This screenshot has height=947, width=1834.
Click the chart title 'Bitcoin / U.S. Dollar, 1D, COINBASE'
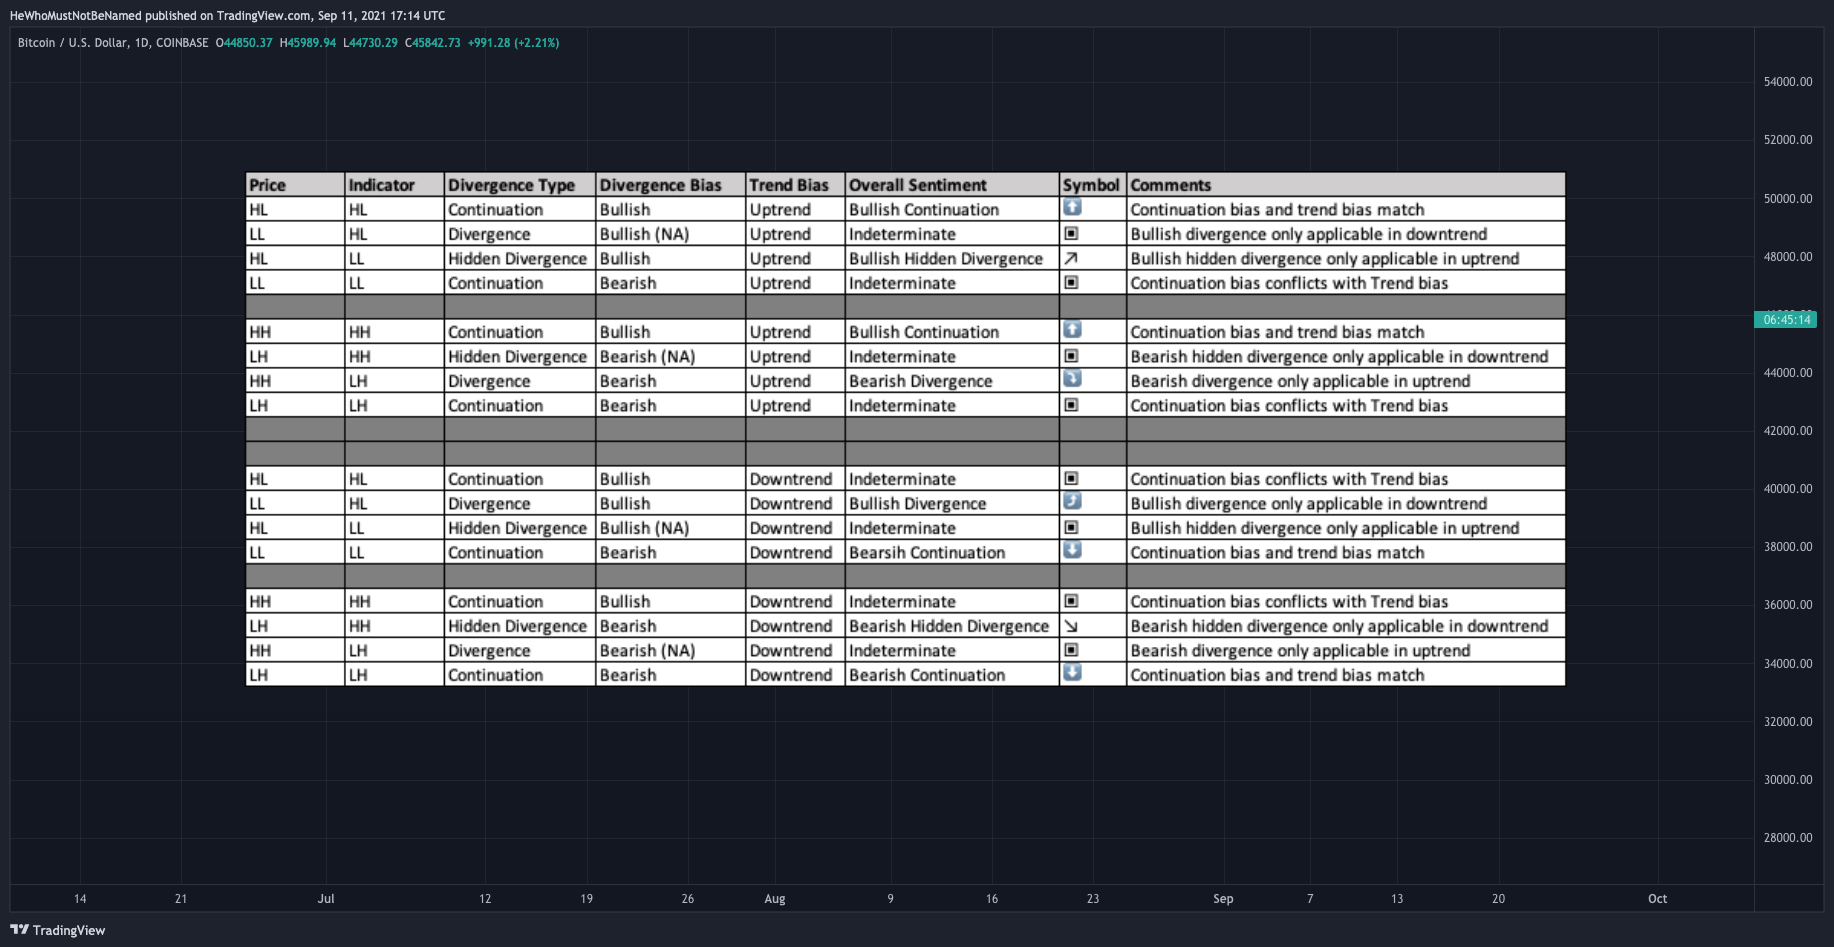click(113, 43)
